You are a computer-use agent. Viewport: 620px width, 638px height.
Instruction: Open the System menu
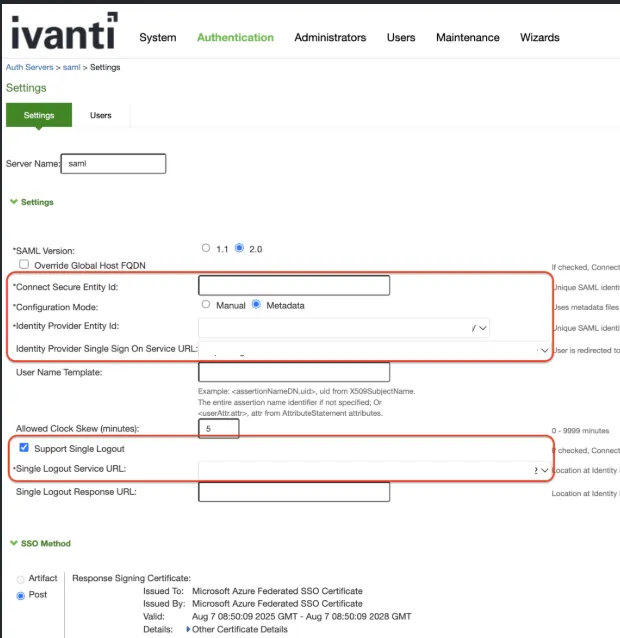[158, 37]
